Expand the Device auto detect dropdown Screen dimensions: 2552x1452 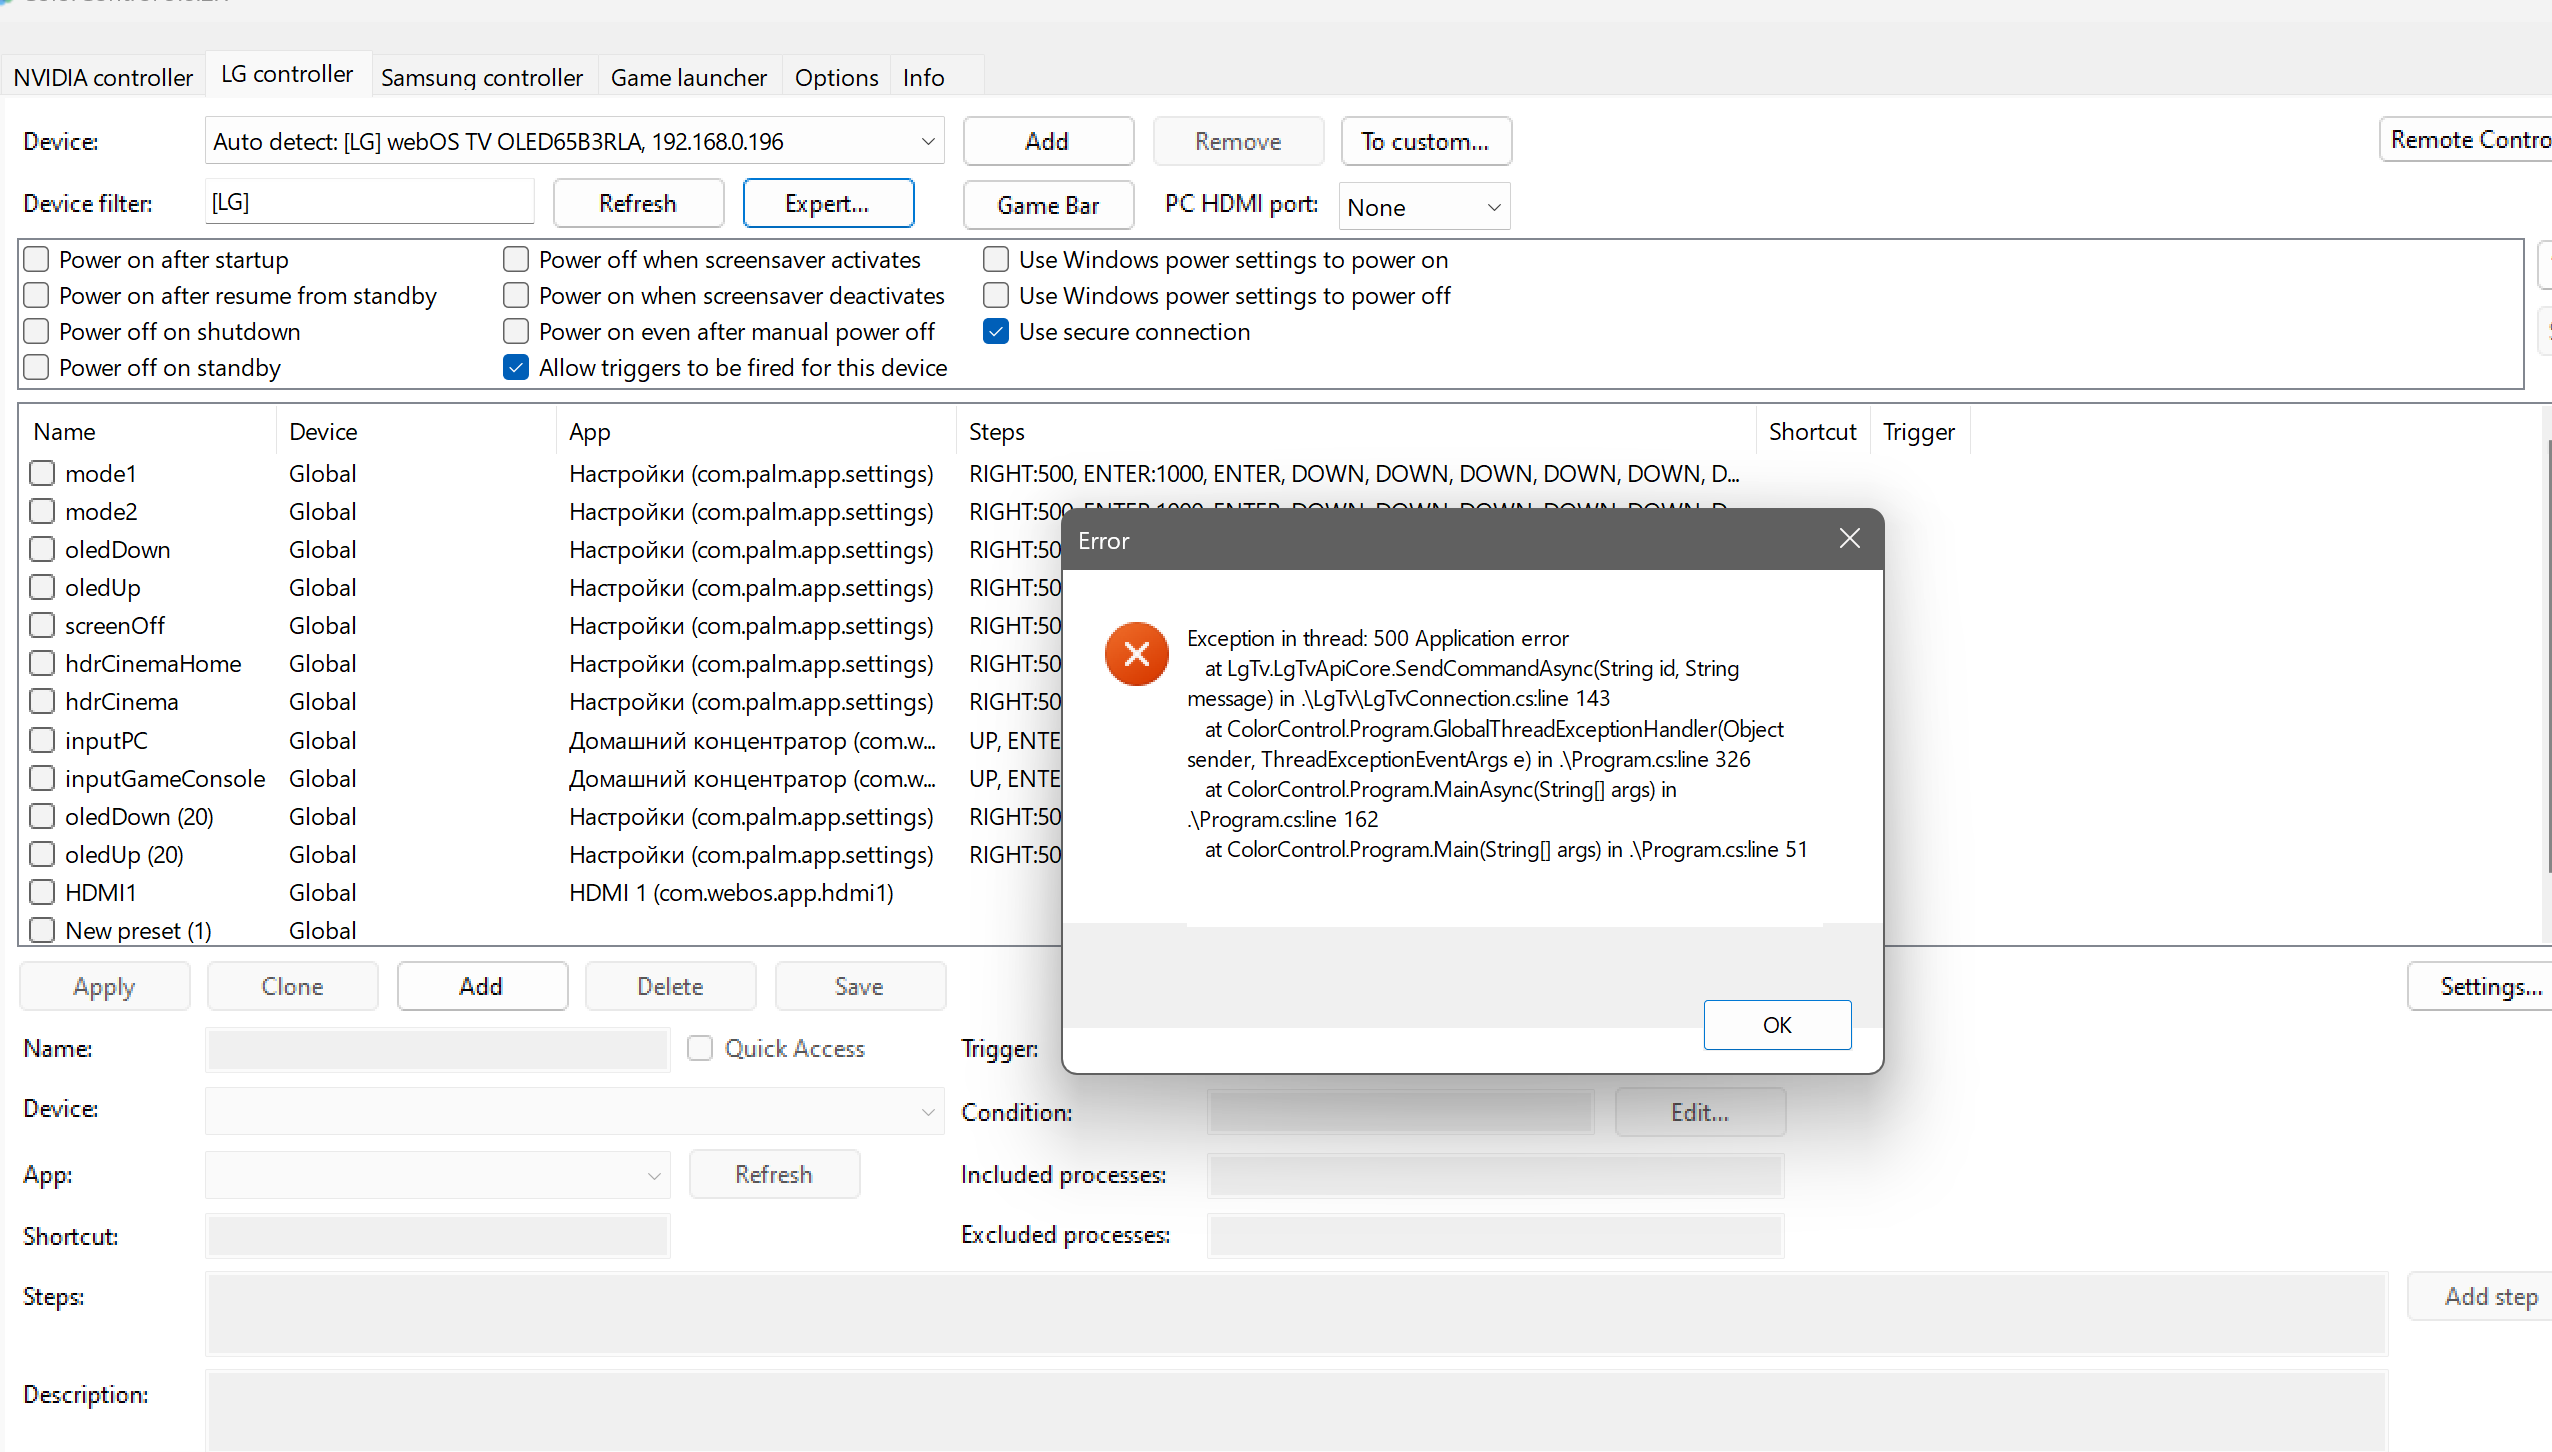[927, 142]
